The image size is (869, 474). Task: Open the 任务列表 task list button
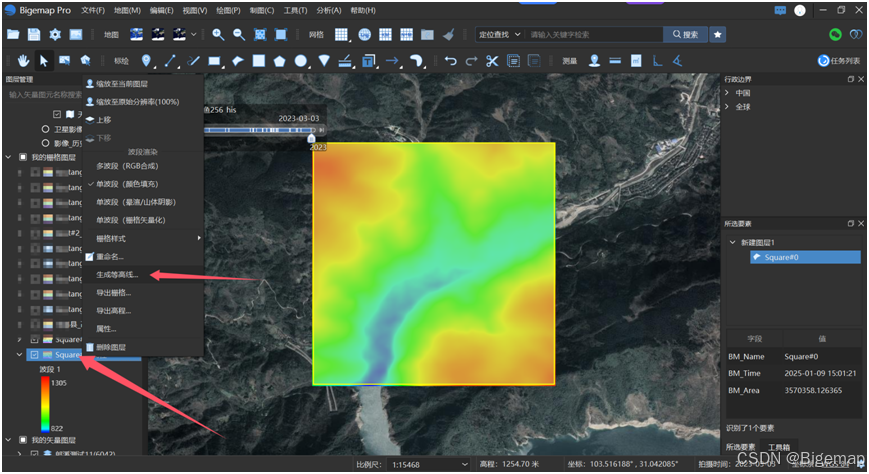click(839, 60)
